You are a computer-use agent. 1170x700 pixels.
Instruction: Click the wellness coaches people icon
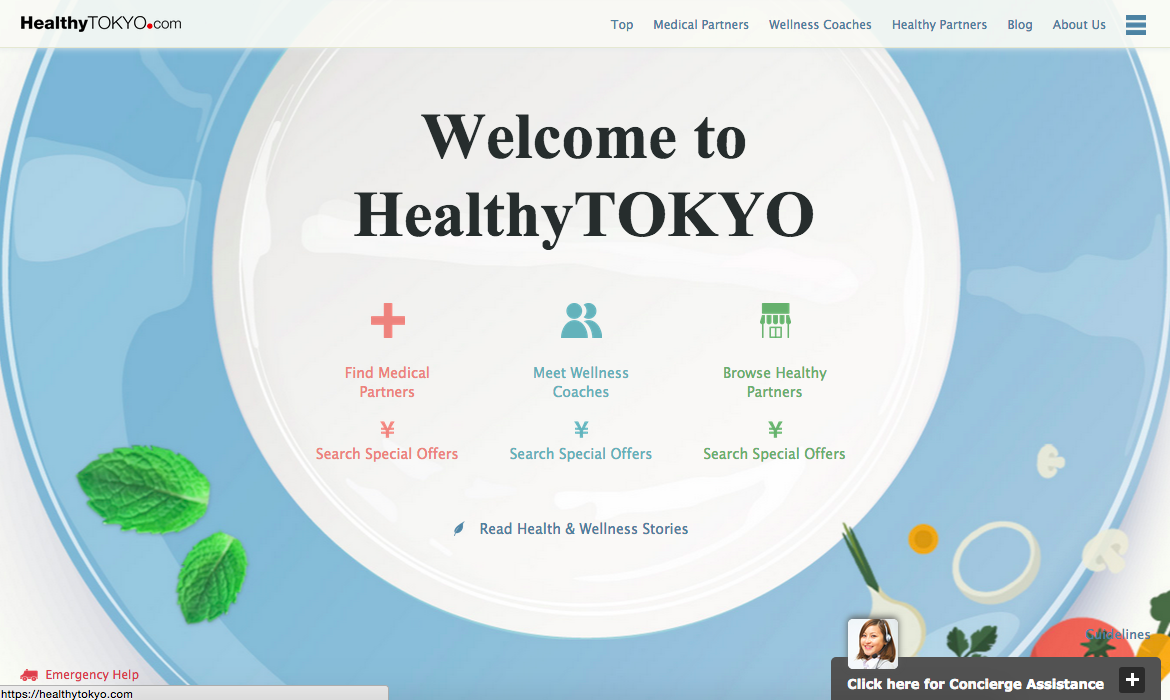[x=581, y=321]
